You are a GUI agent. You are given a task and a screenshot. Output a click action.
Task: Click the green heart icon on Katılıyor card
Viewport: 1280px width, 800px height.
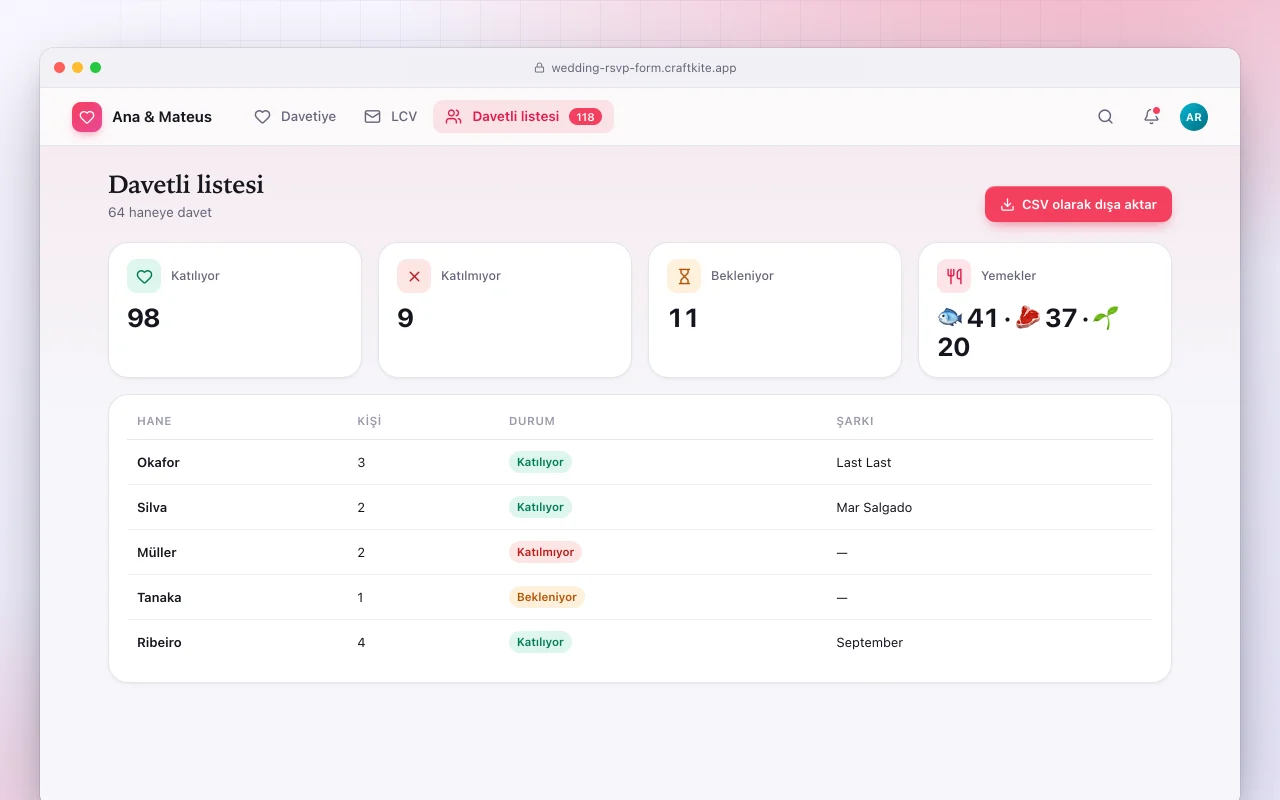[144, 276]
